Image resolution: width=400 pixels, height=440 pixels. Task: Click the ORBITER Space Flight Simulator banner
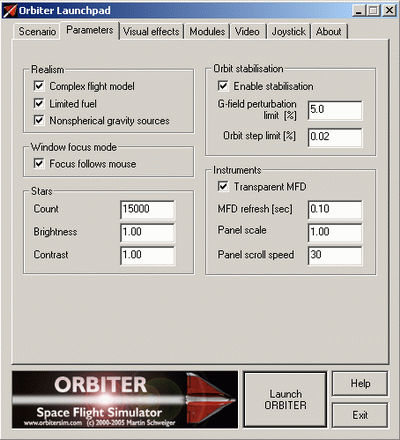coord(125,399)
